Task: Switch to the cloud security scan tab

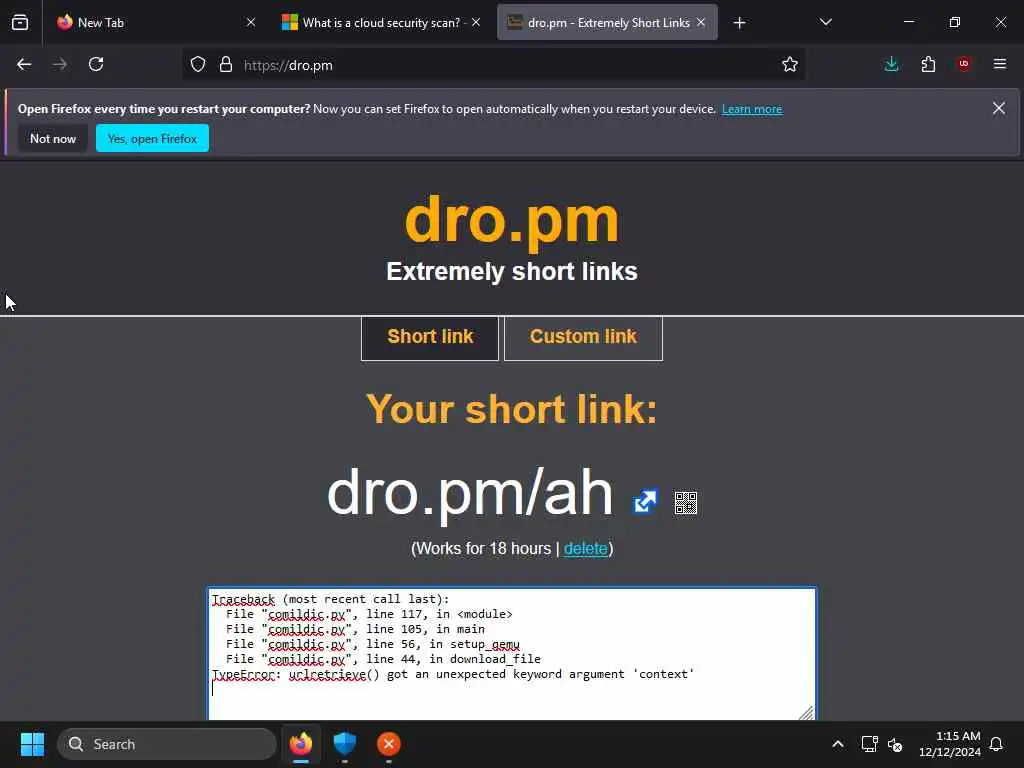Action: tap(381, 22)
